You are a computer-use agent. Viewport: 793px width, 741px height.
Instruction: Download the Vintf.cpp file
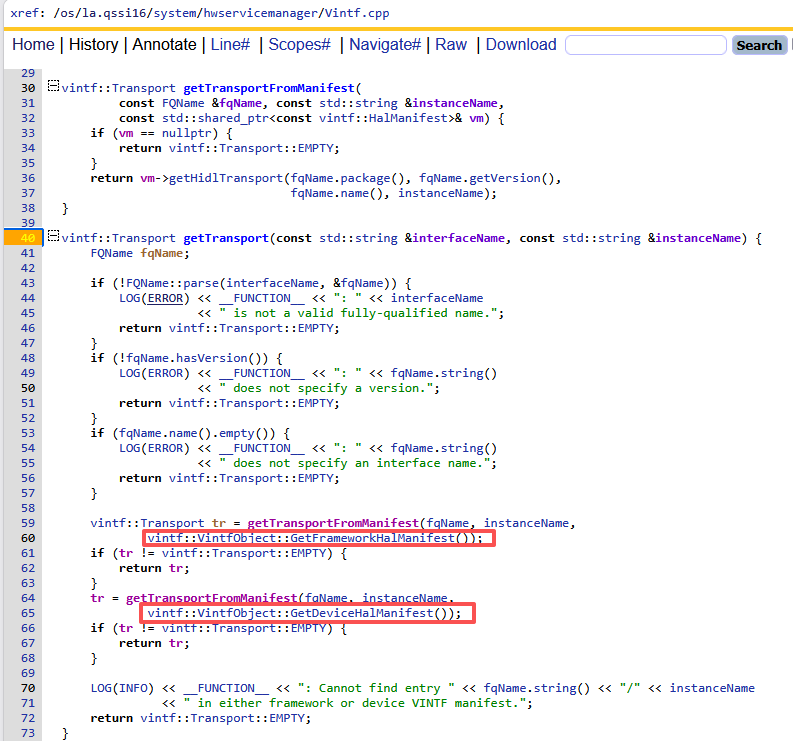pyautogui.click(x=521, y=45)
